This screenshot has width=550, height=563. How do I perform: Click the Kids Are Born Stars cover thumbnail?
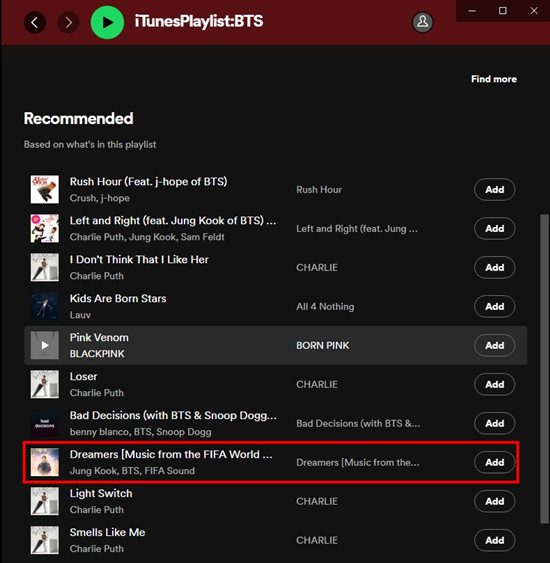[x=45, y=306]
